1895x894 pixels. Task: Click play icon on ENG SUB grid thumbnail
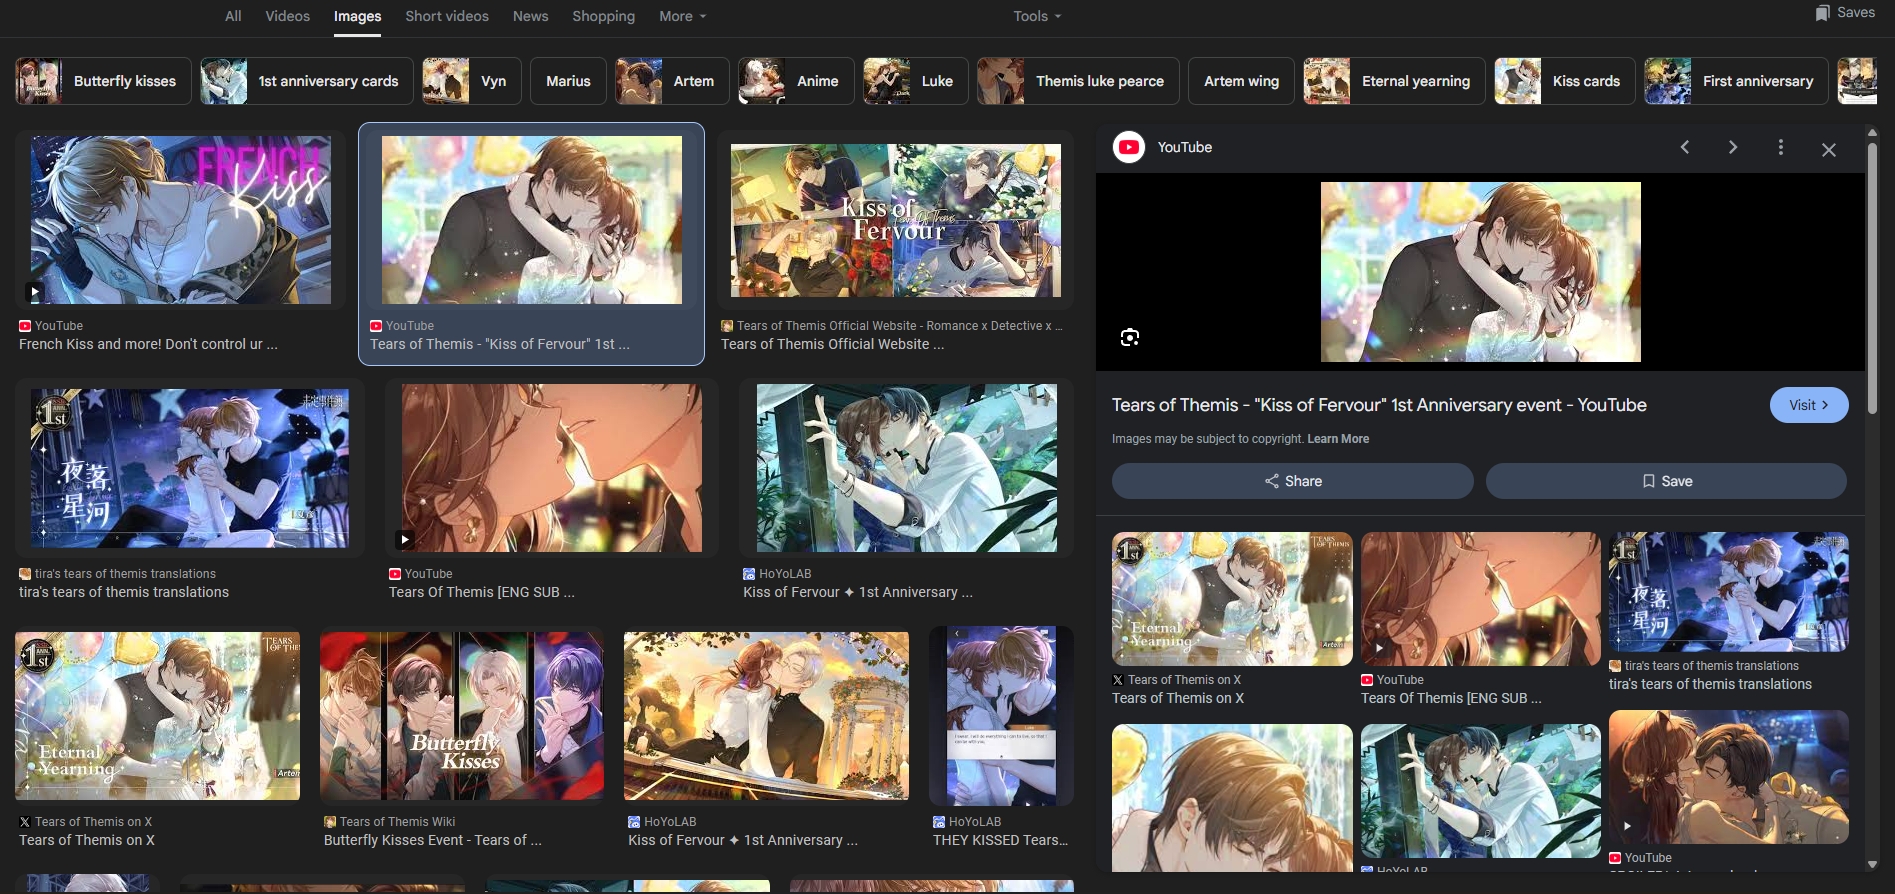[x=405, y=540]
